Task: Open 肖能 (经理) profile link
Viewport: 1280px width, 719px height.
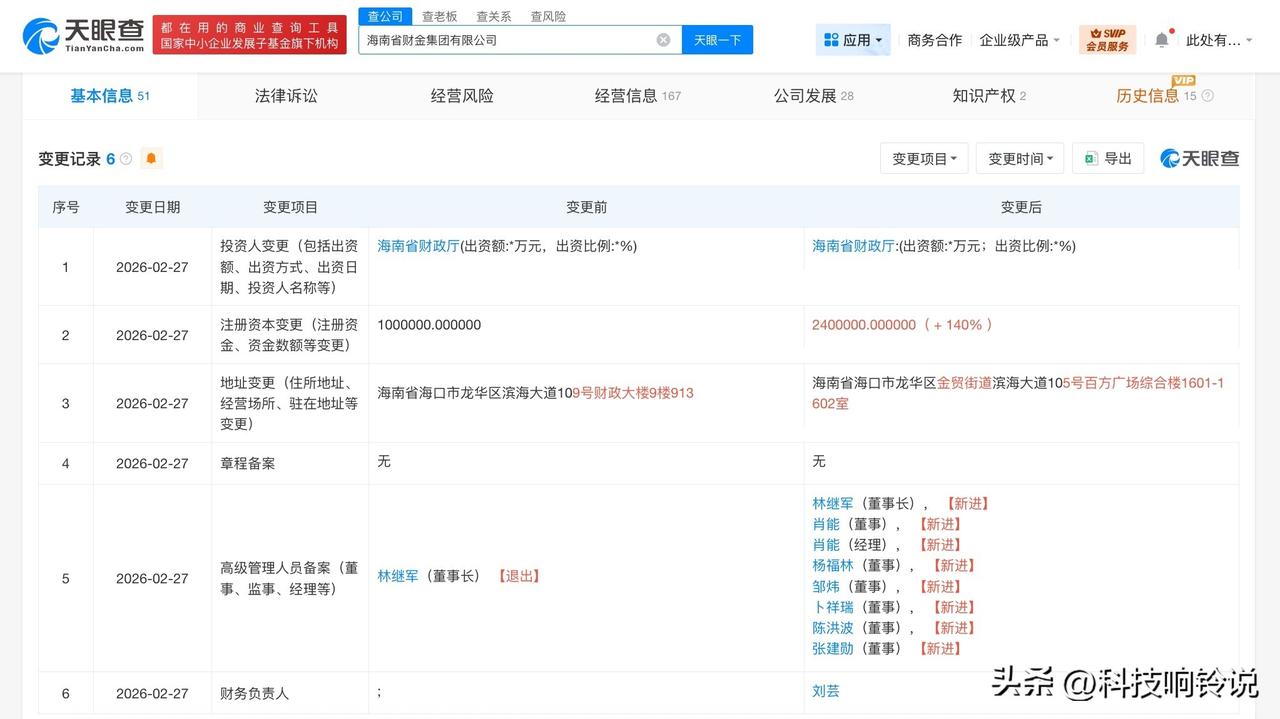Action: pos(826,545)
